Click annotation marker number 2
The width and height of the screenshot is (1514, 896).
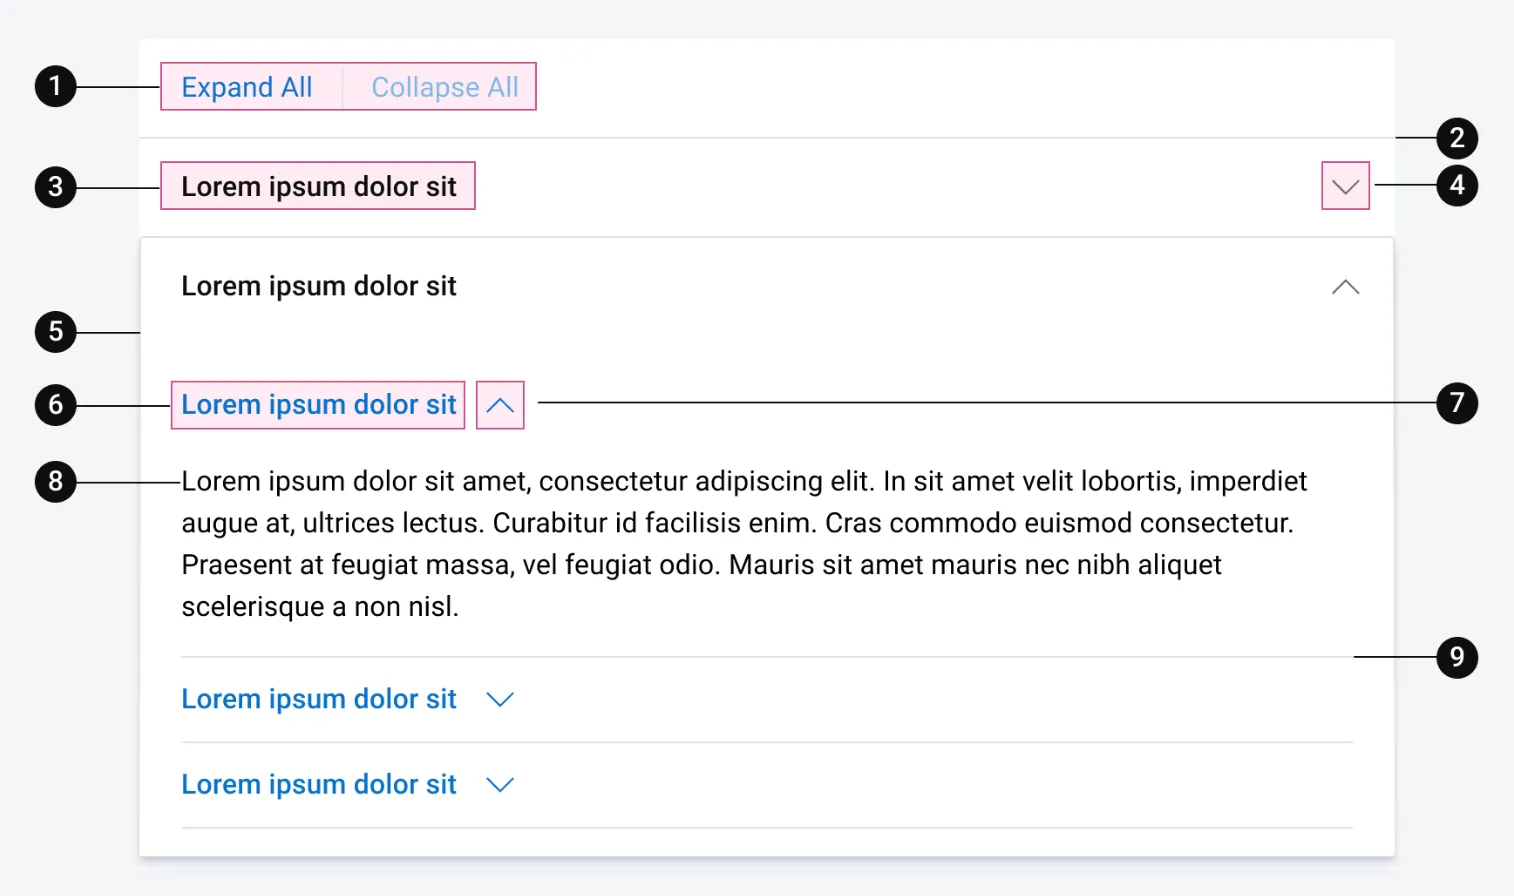tap(1457, 138)
